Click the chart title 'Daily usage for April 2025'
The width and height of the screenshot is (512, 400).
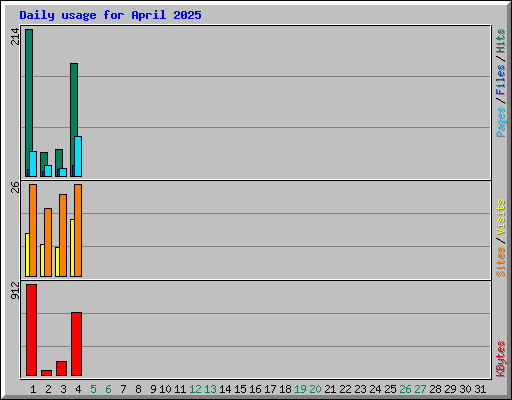tap(110, 15)
